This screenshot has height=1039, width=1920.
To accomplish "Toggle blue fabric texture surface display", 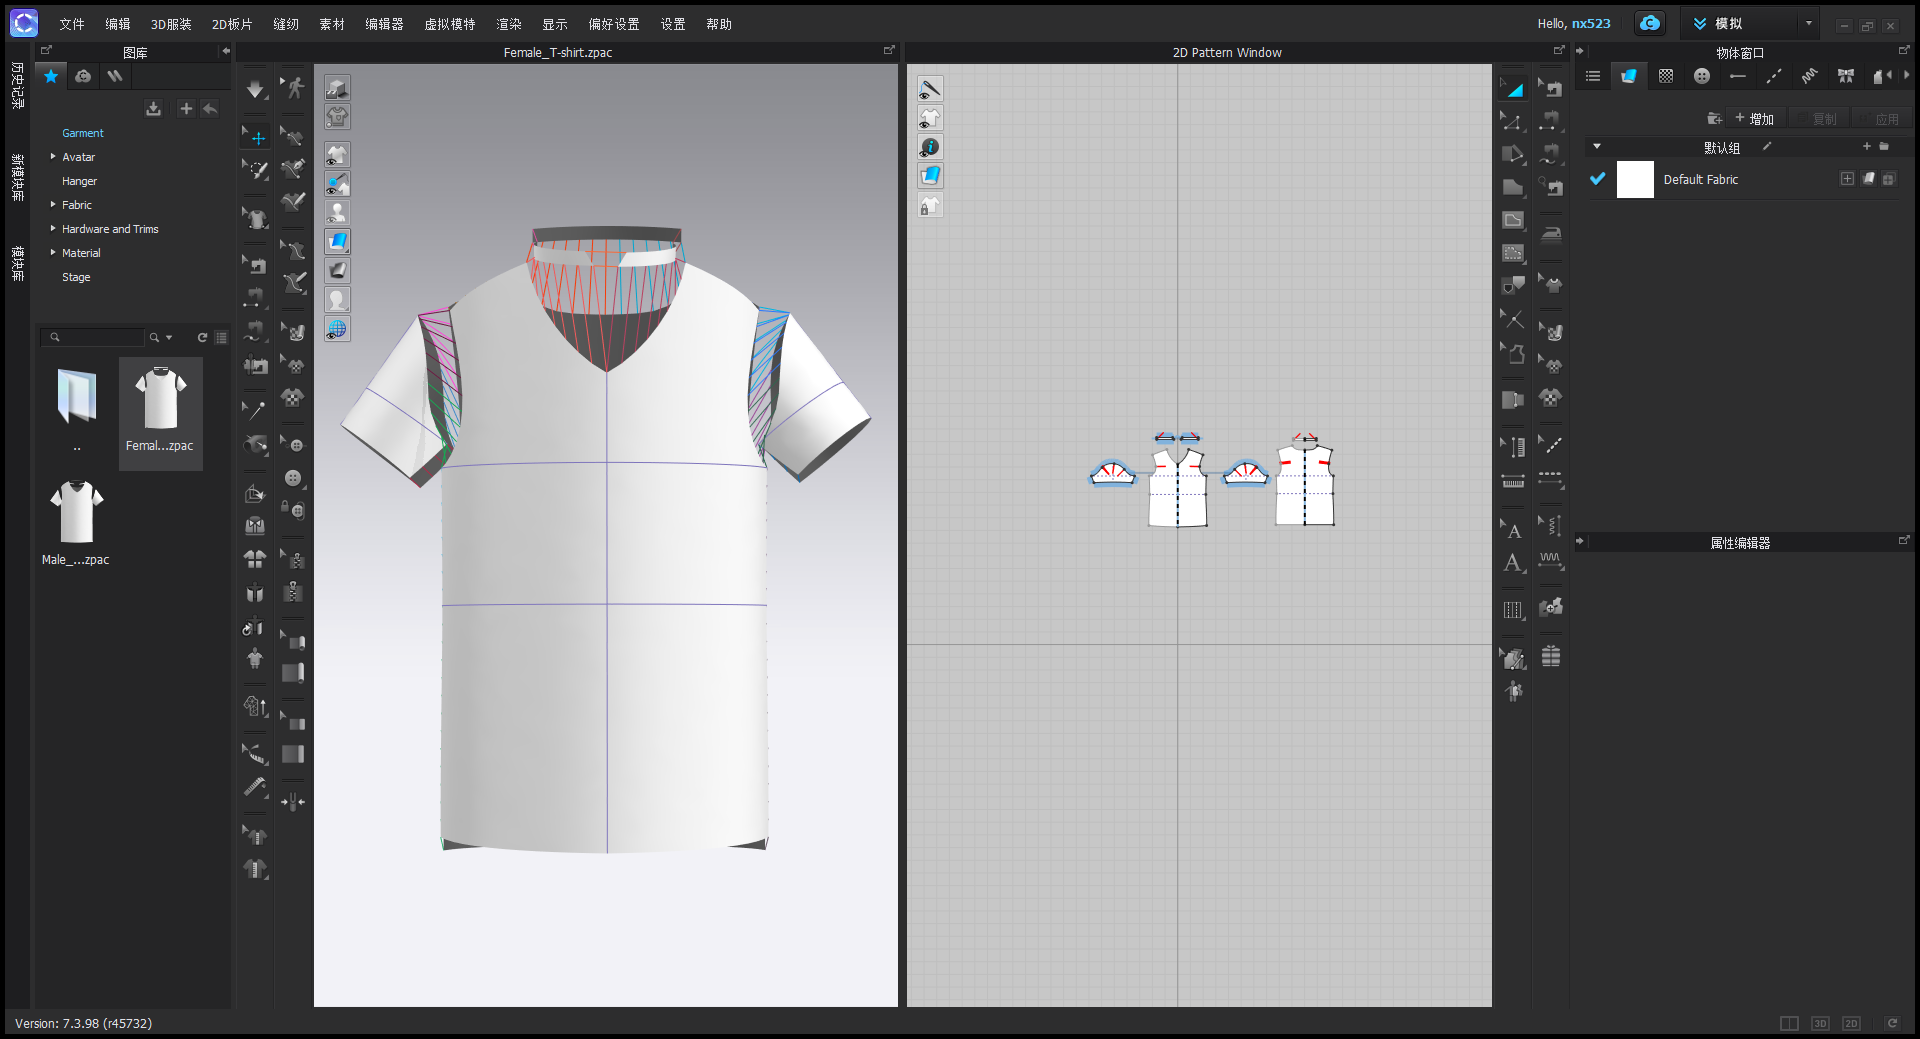I will [337, 242].
